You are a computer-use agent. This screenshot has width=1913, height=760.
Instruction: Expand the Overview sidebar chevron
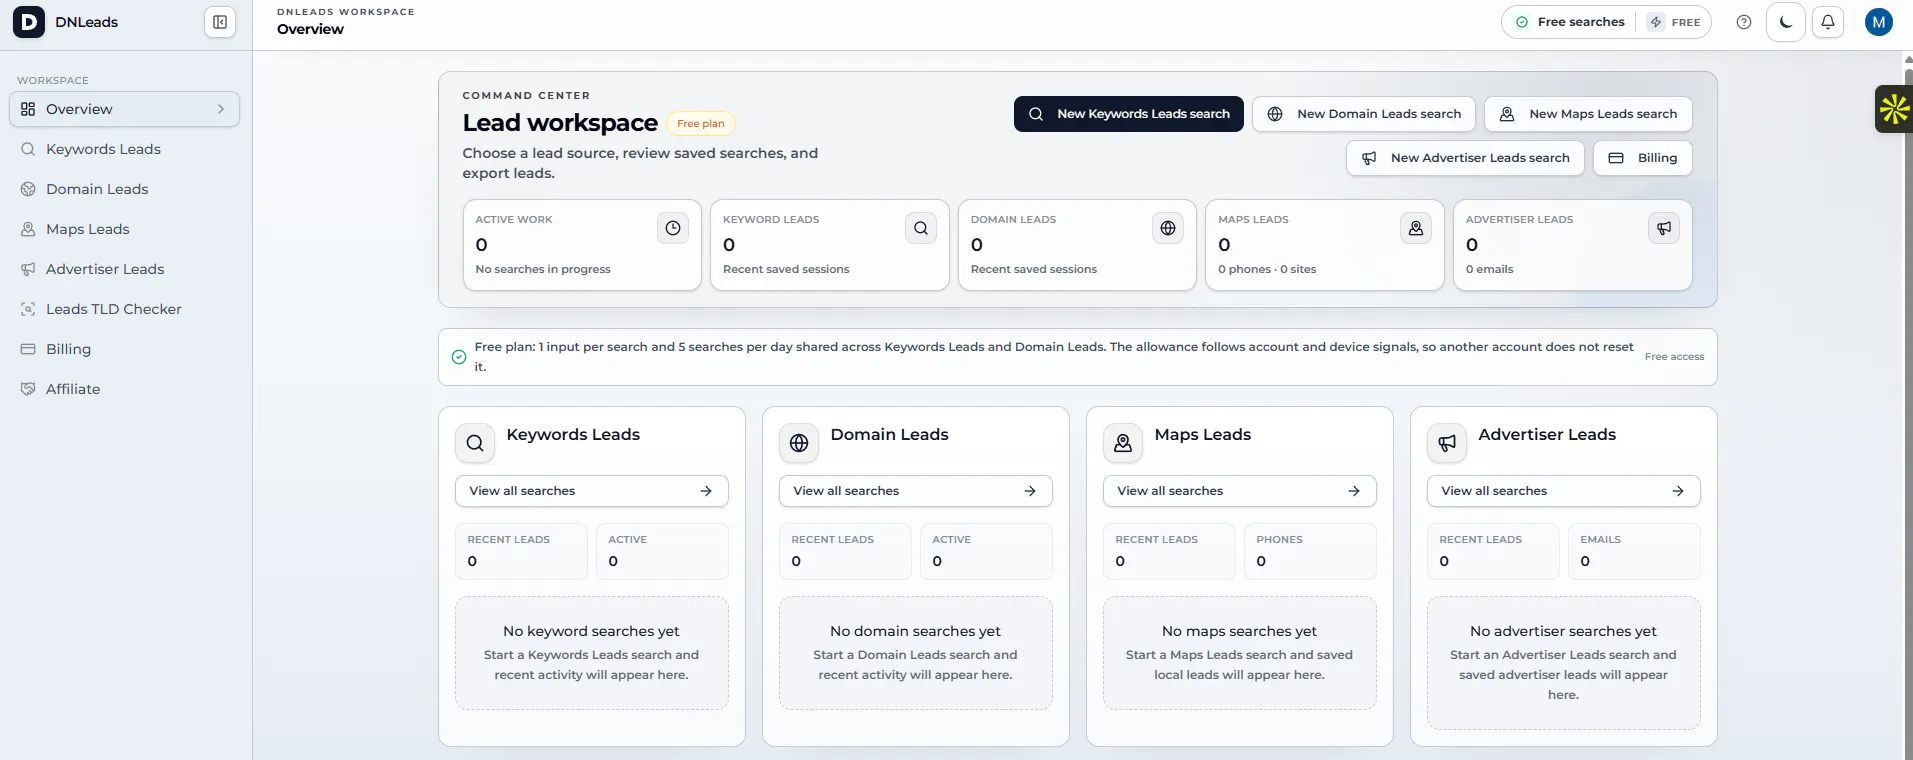coord(221,109)
